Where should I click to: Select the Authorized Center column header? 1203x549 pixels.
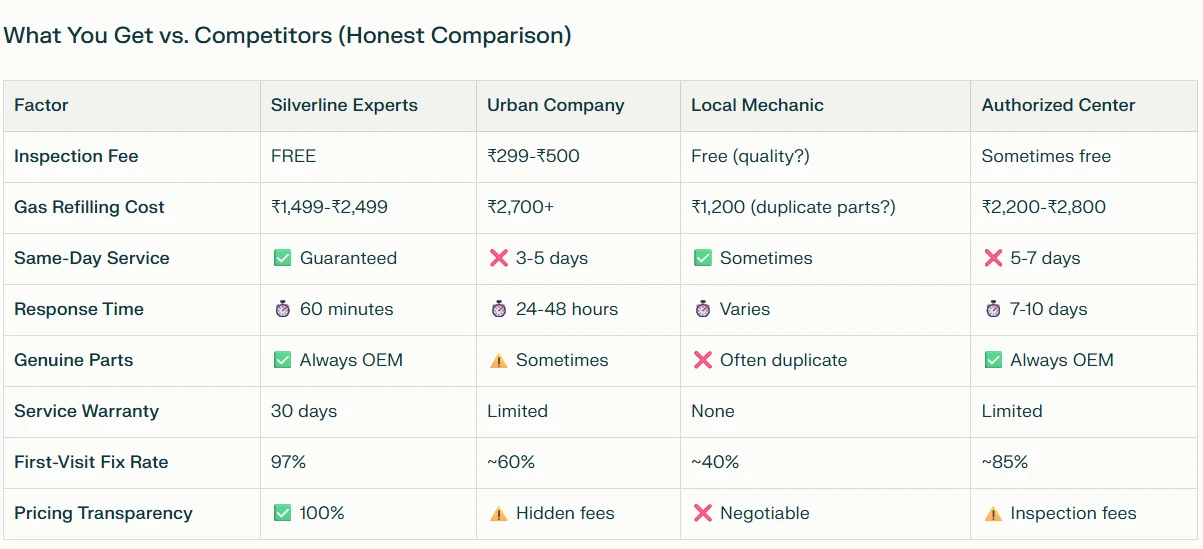[1058, 105]
